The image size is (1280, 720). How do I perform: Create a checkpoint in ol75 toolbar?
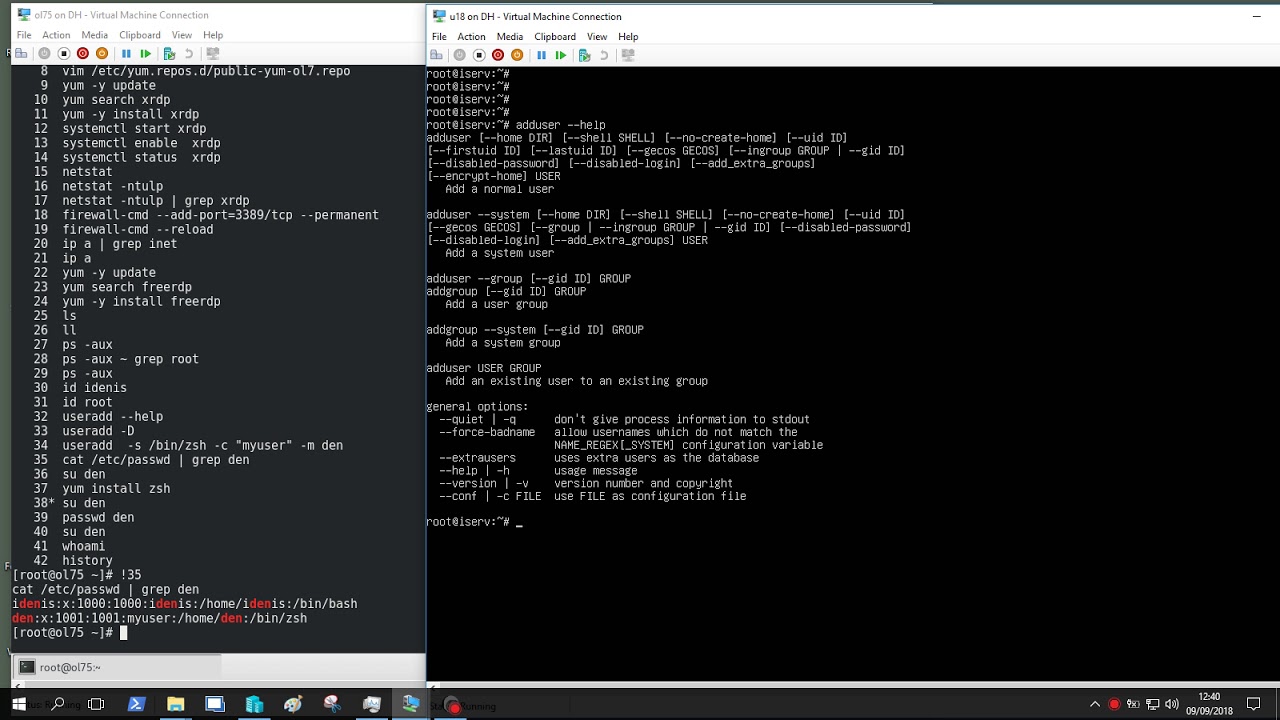tap(169, 53)
